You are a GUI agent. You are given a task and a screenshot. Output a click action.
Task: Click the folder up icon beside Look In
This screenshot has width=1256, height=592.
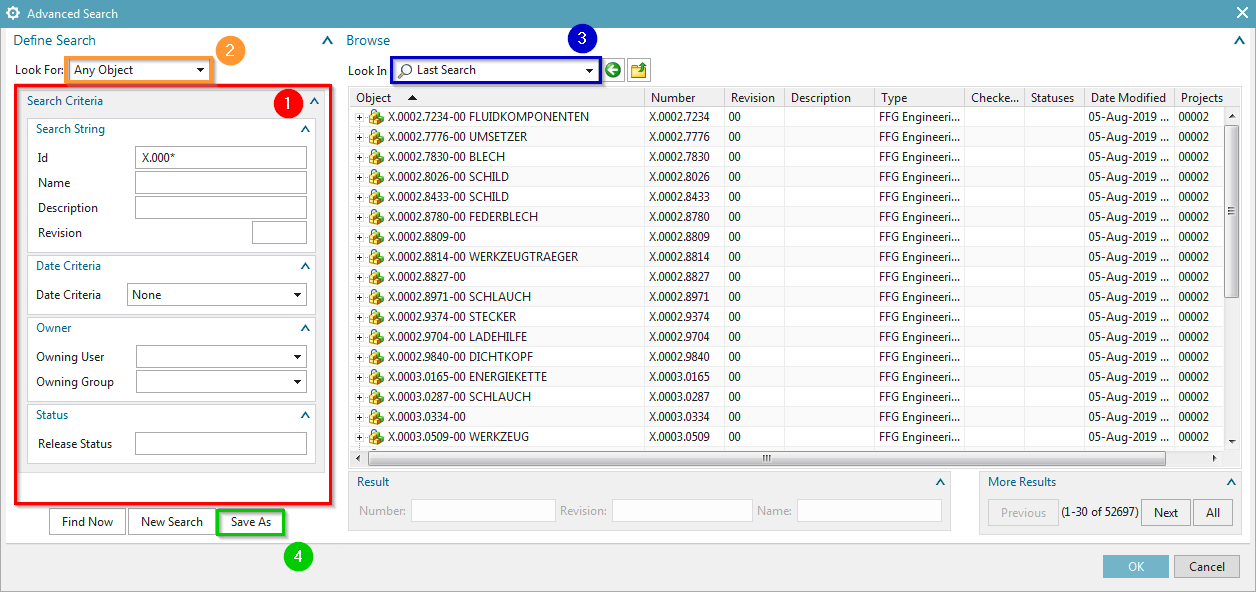click(x=638, y=70)
